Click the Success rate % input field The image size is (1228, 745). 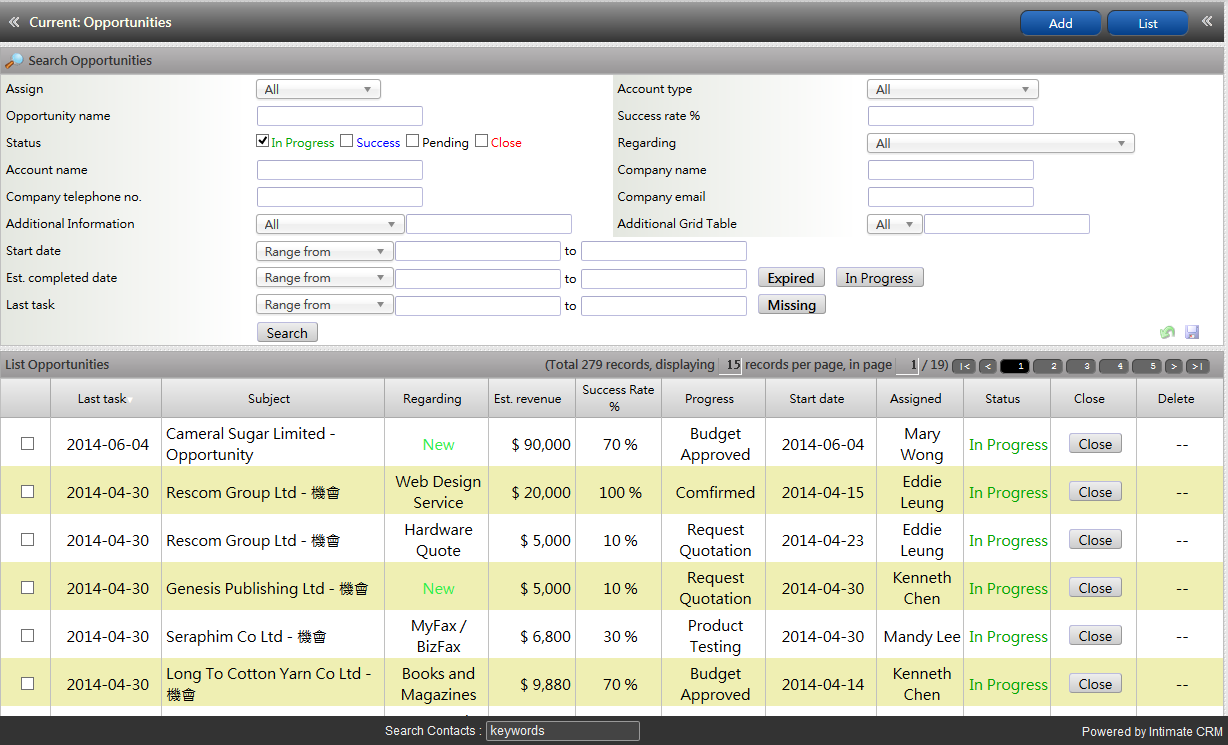point(951,116)
